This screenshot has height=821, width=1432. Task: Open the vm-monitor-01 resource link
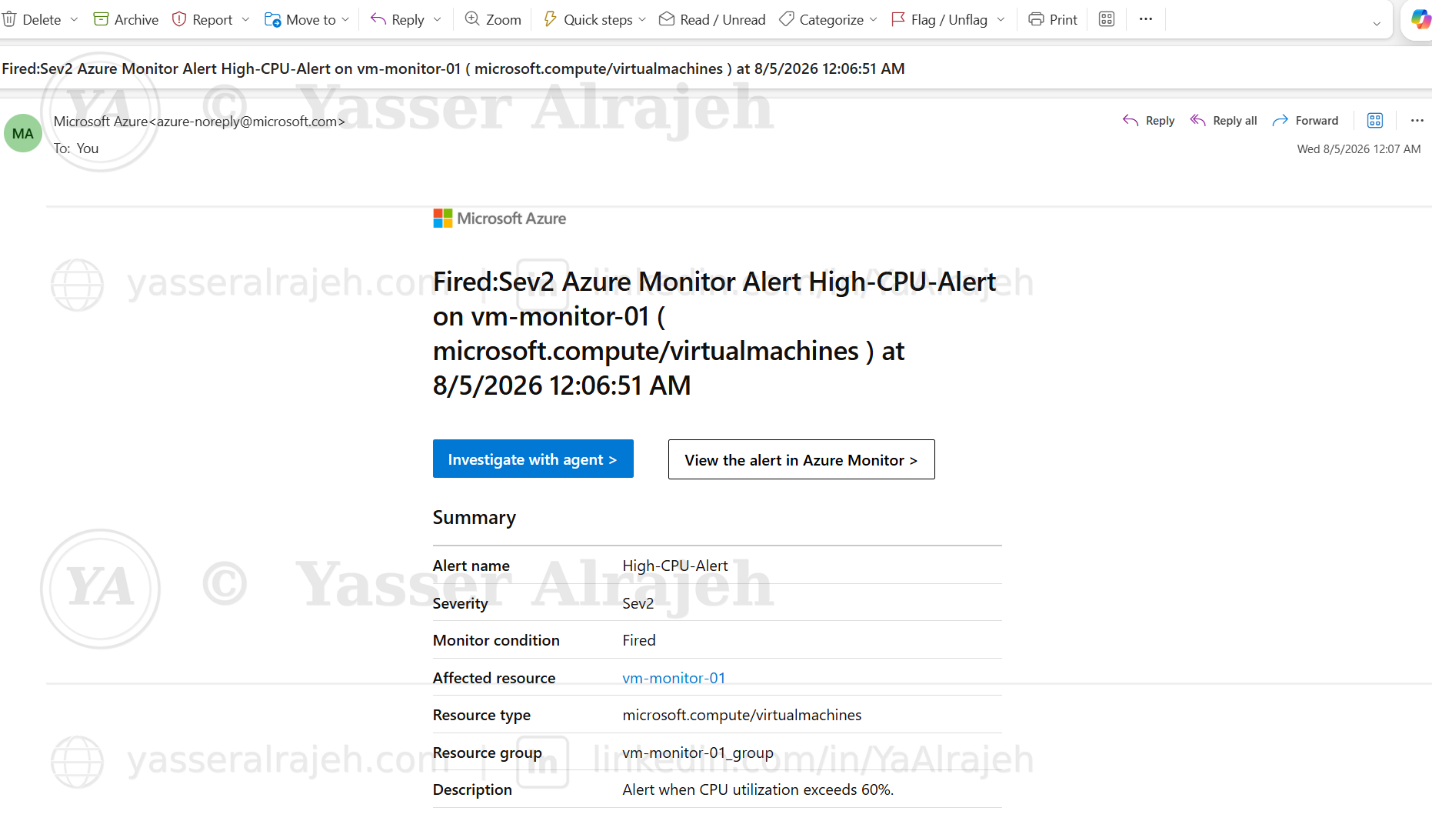point(674,678)
